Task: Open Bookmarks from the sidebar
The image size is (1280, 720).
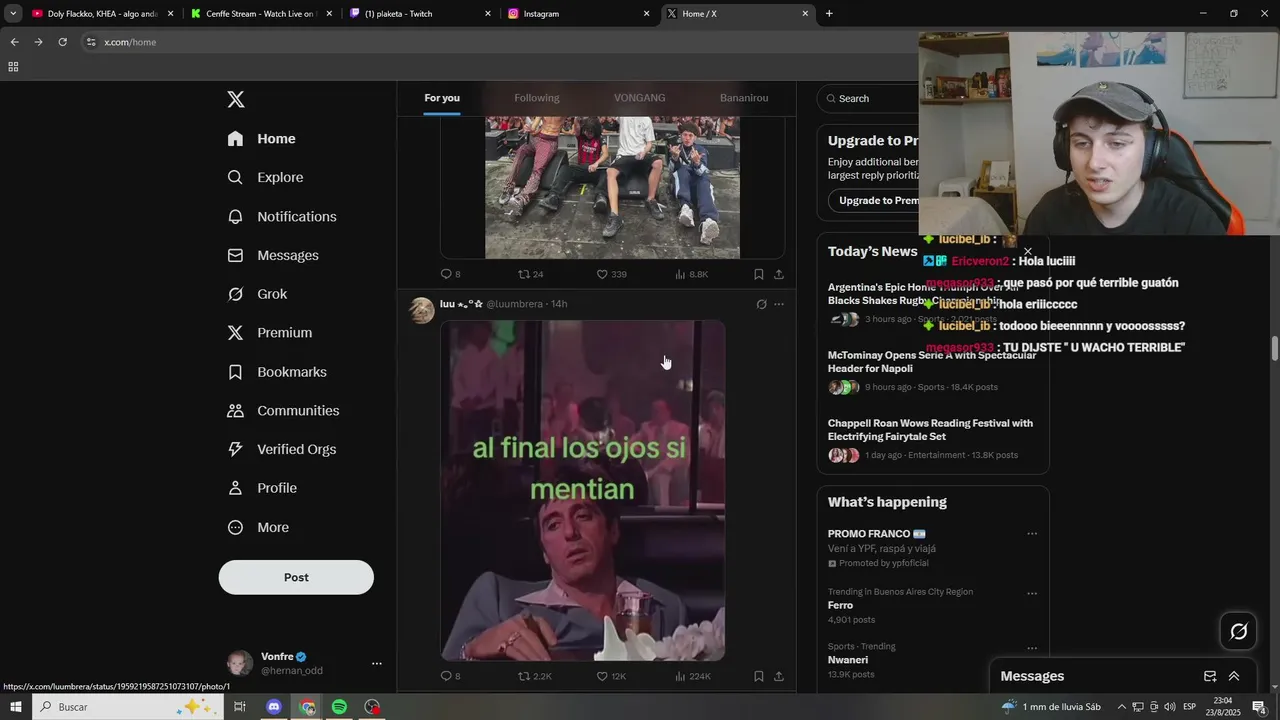Action: 277,372
